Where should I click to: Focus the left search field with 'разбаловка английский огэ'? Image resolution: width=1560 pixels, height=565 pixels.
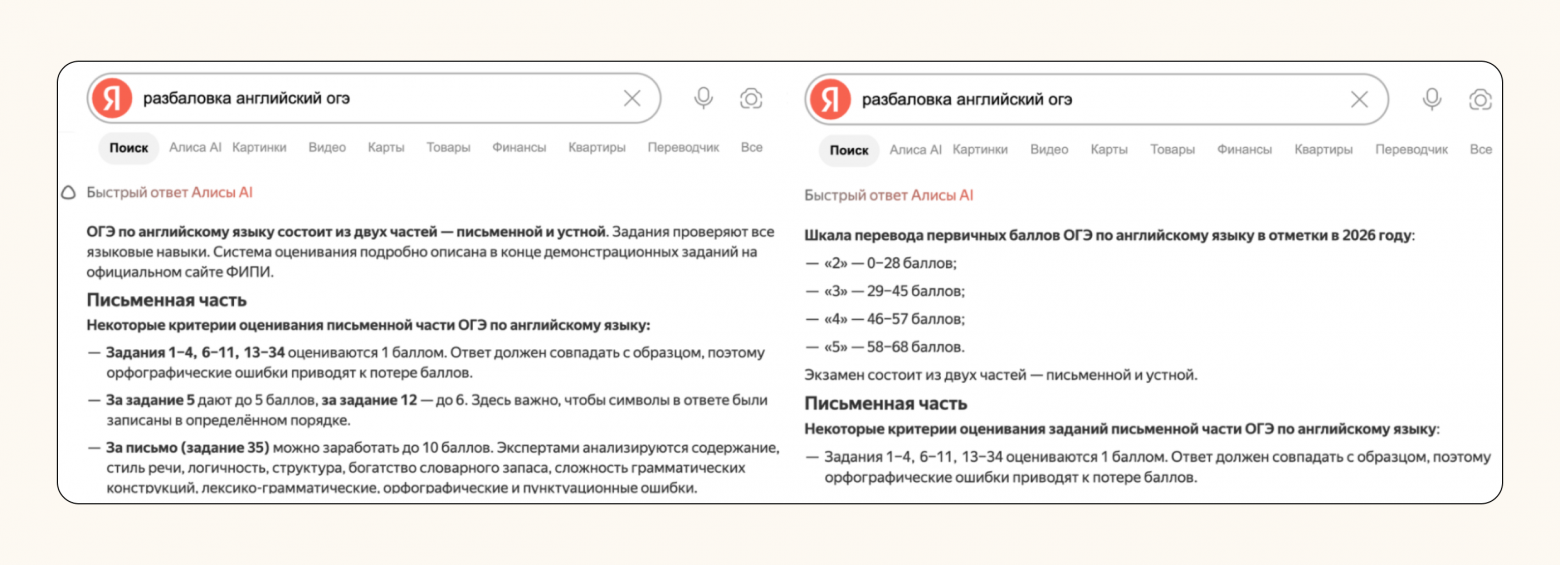pyautogui.click(x=375, y=98)
